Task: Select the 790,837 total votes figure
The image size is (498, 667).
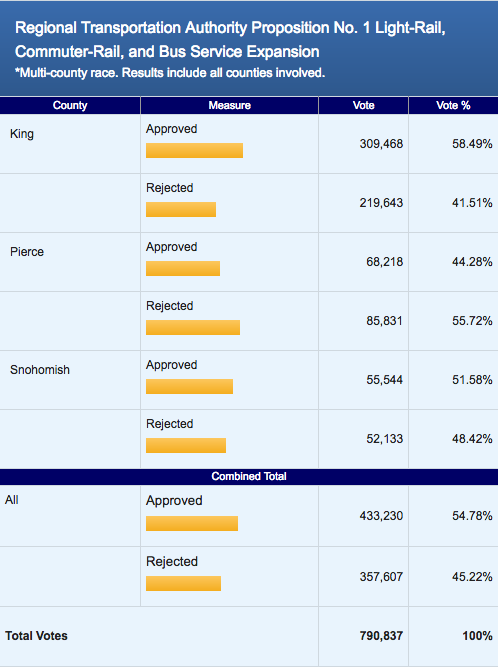Action: (x=381, y=636)
